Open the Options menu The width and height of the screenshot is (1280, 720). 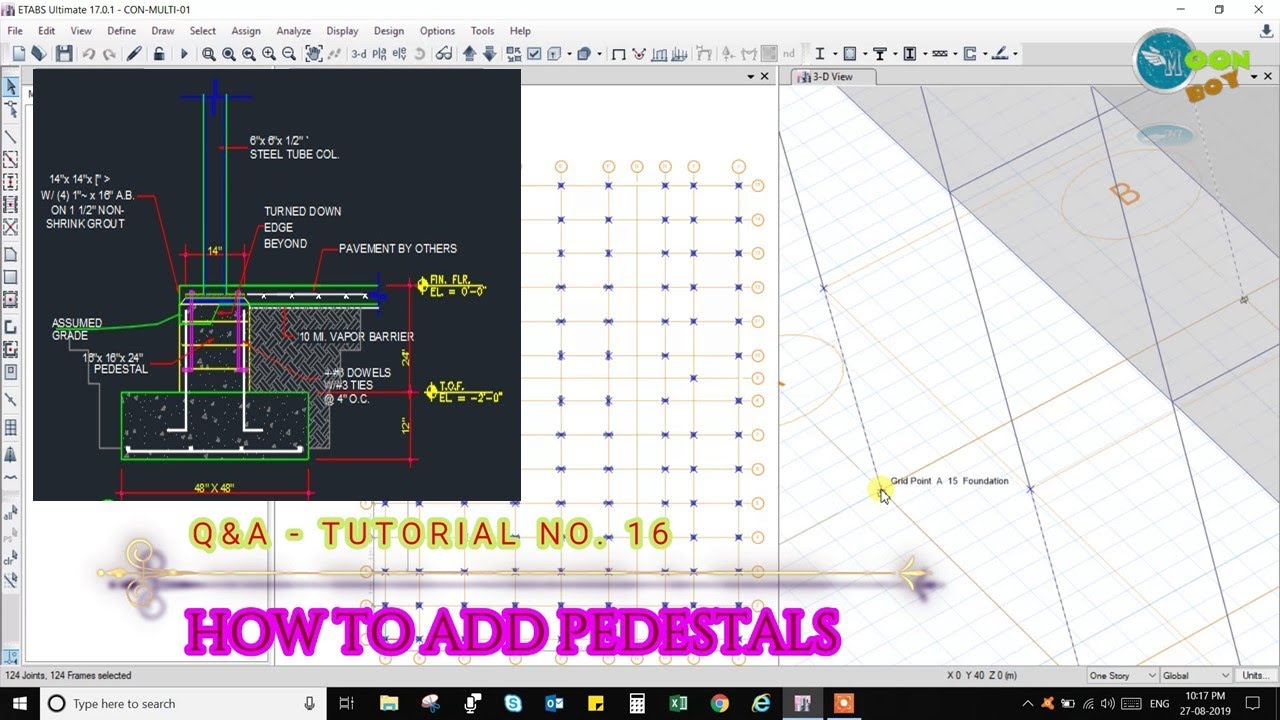point(437,31)
